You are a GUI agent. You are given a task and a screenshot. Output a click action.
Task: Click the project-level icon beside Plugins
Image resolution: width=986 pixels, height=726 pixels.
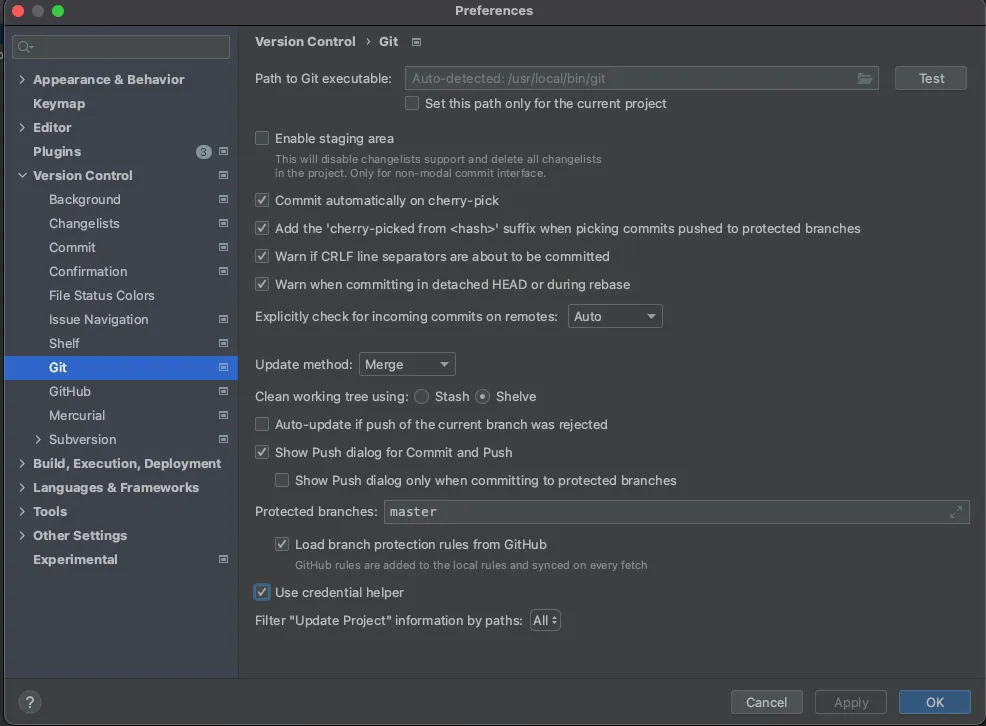223,152
